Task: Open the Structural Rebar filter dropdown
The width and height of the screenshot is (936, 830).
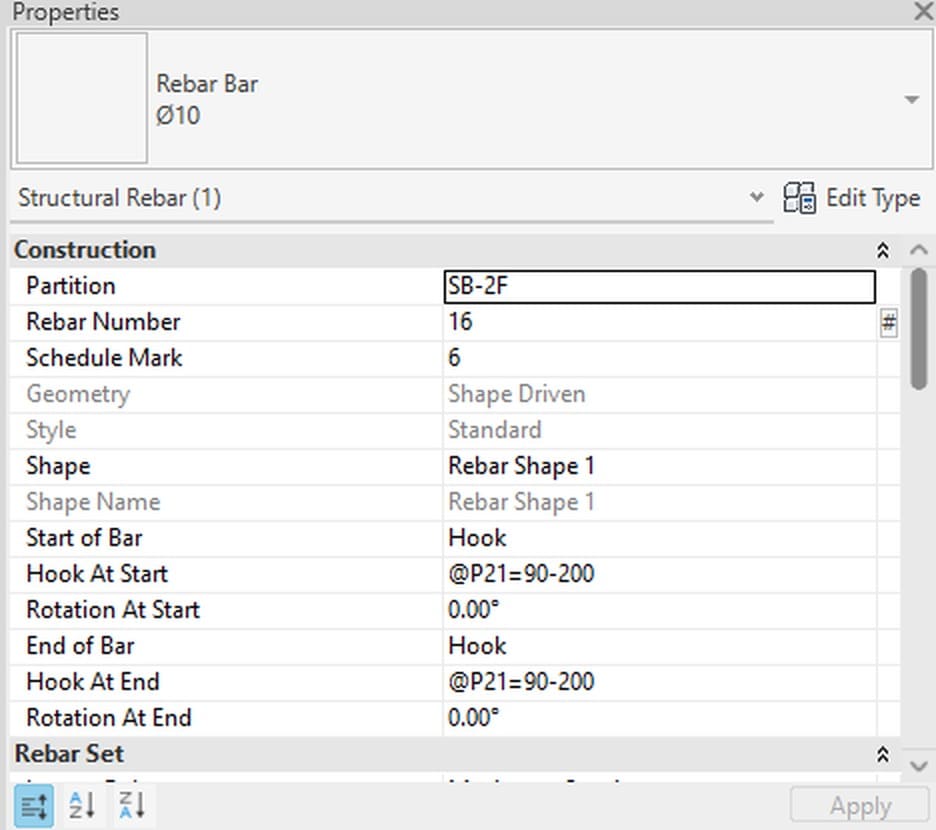Action: point(756,197)
